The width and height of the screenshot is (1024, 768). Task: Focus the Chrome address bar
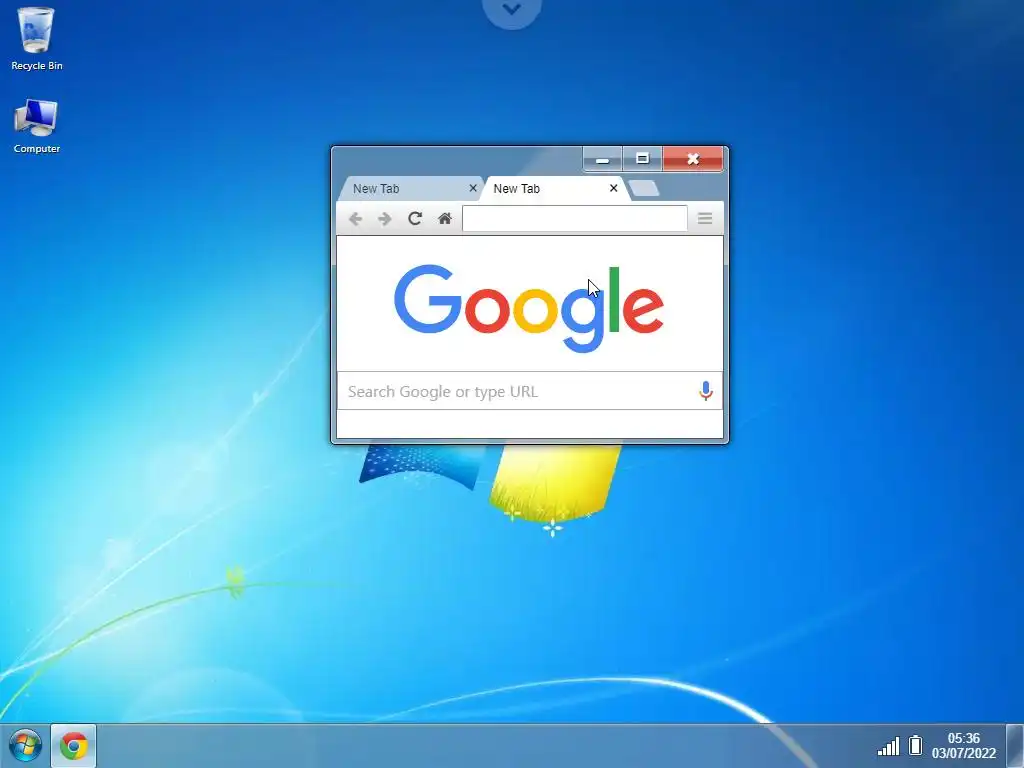(x=575, y=219)
